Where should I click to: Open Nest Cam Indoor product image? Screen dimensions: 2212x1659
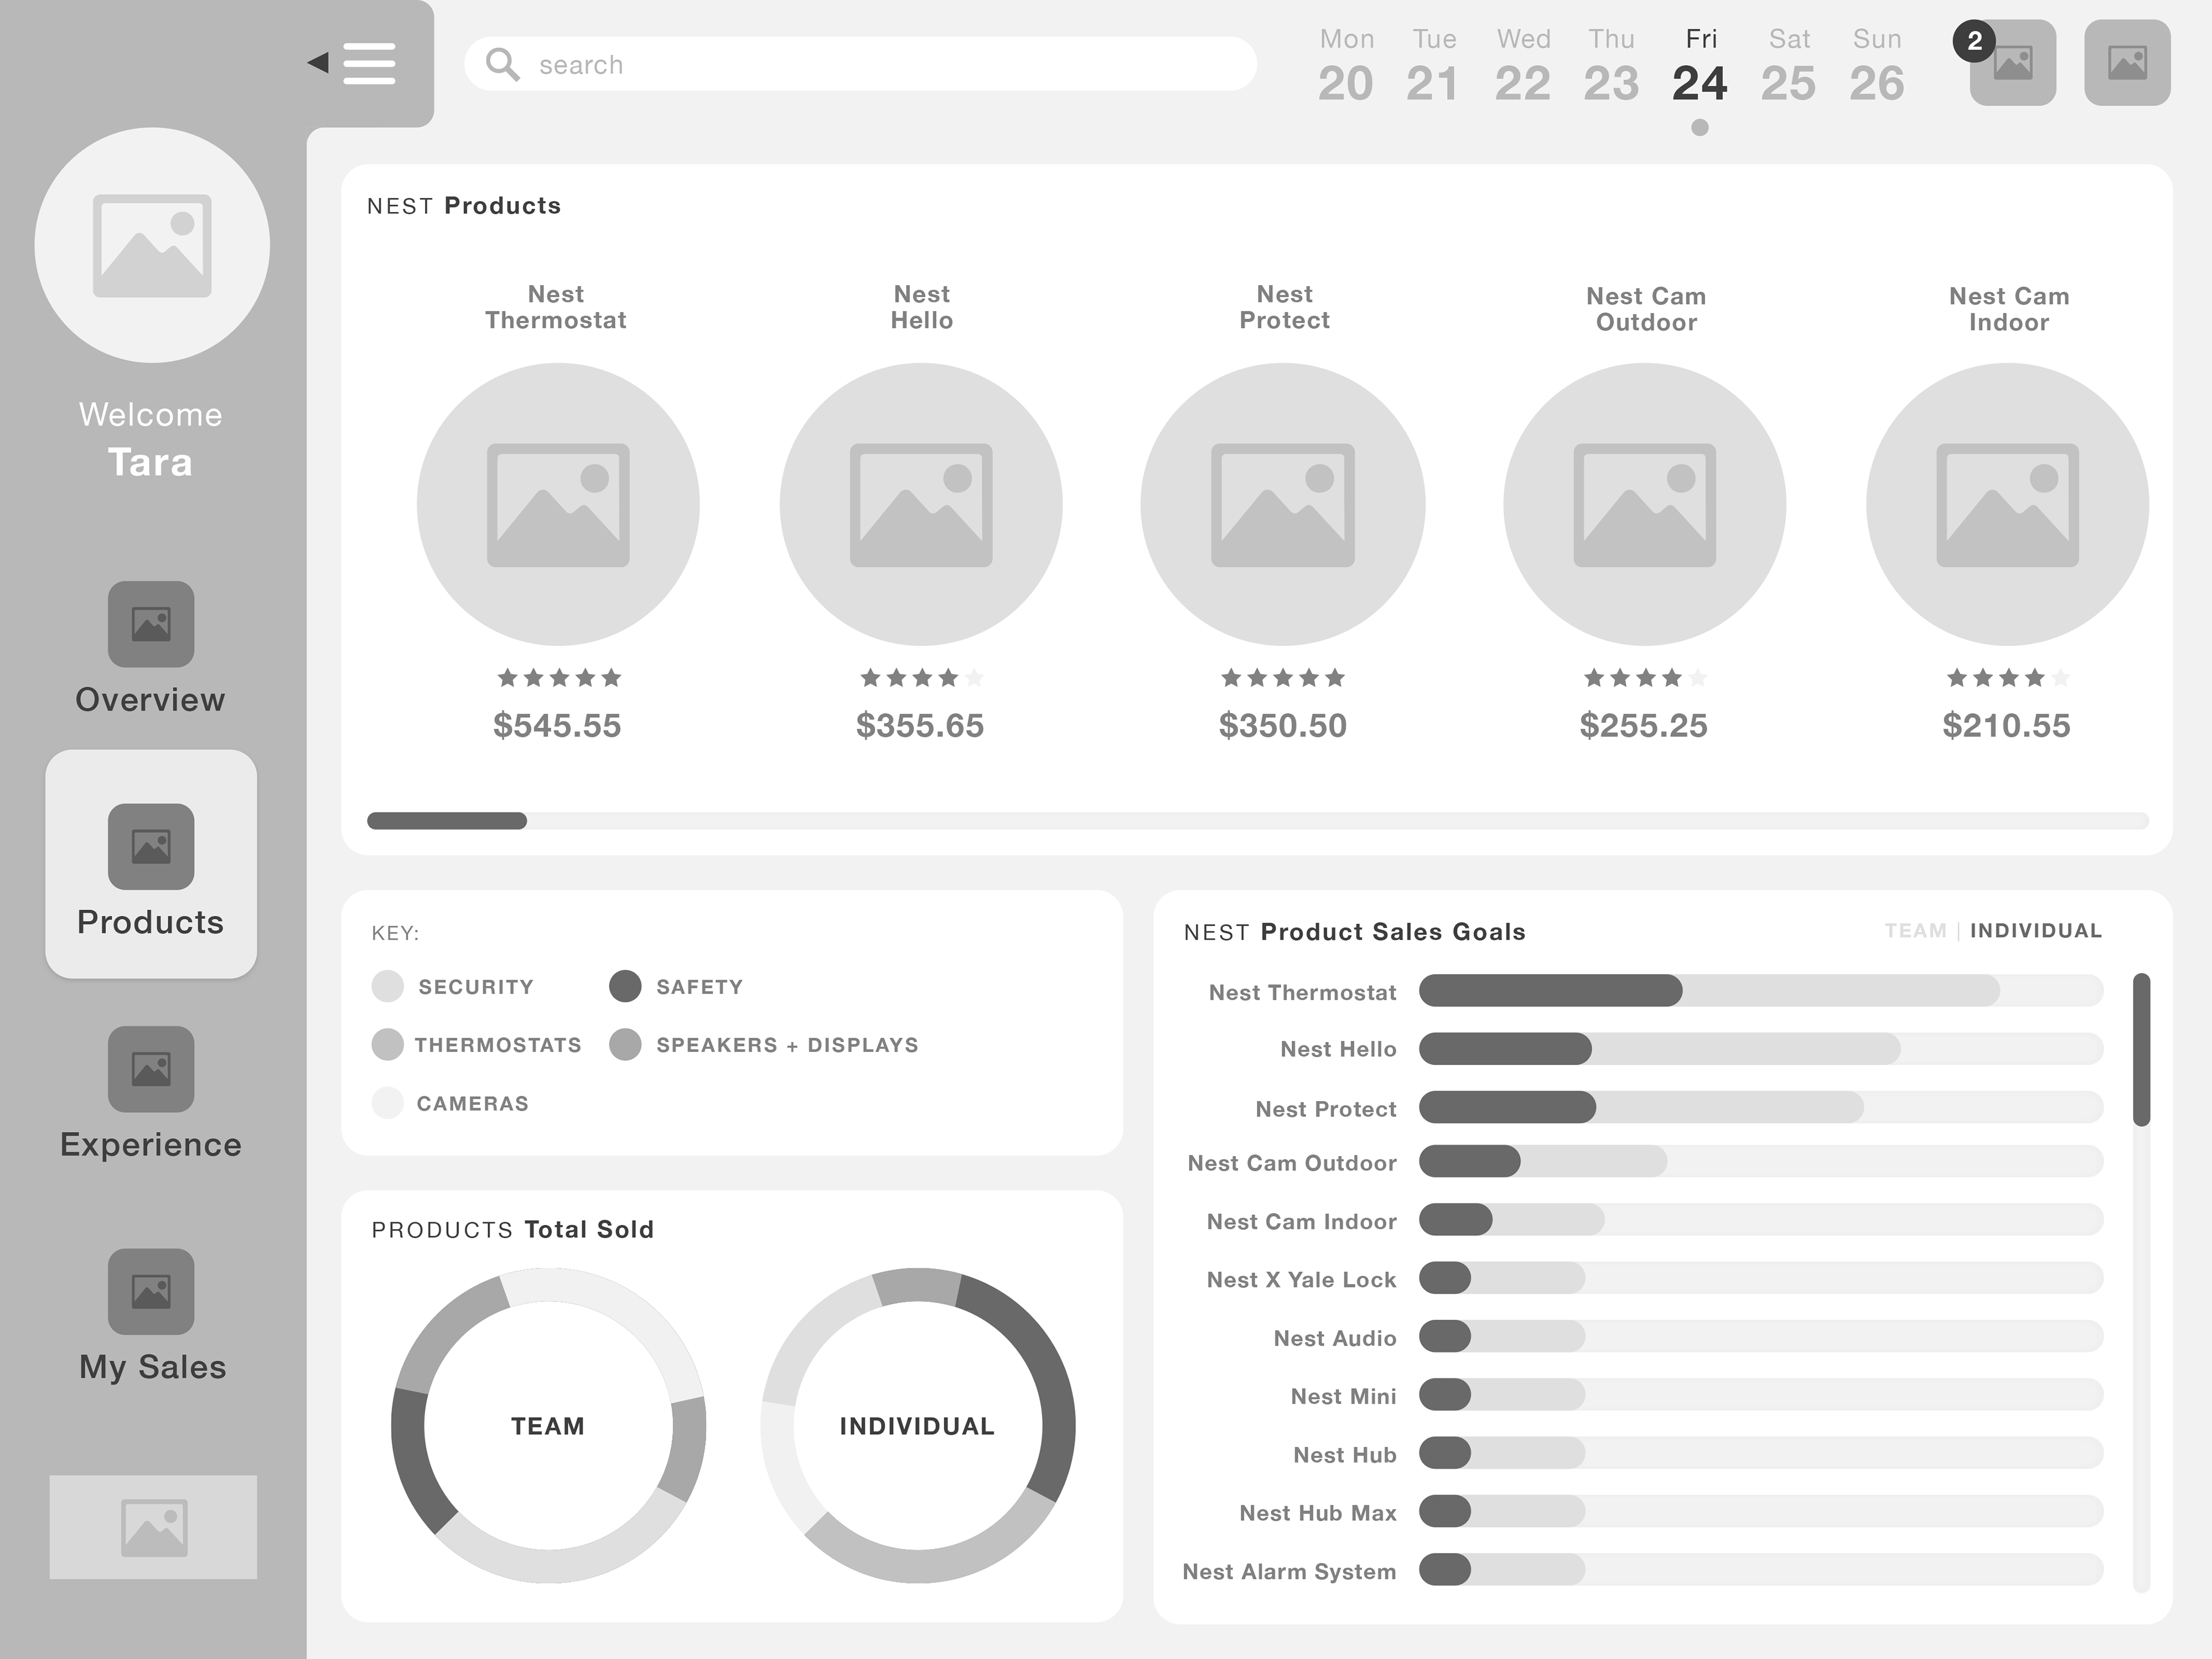pyautogui.click(x=2007, y=504)
